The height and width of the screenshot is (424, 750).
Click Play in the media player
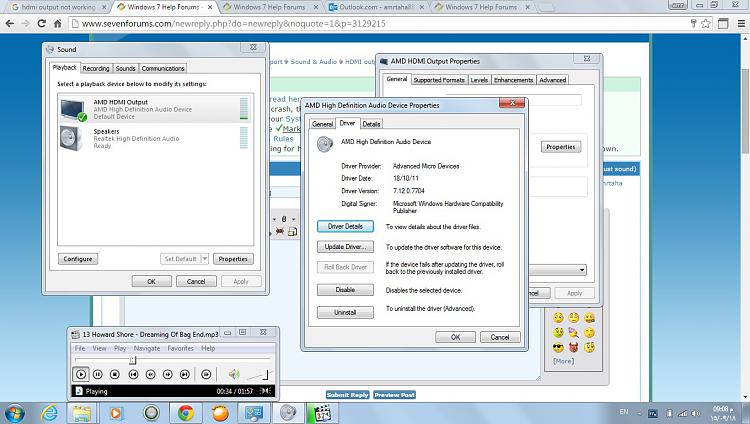click(81, 374)
